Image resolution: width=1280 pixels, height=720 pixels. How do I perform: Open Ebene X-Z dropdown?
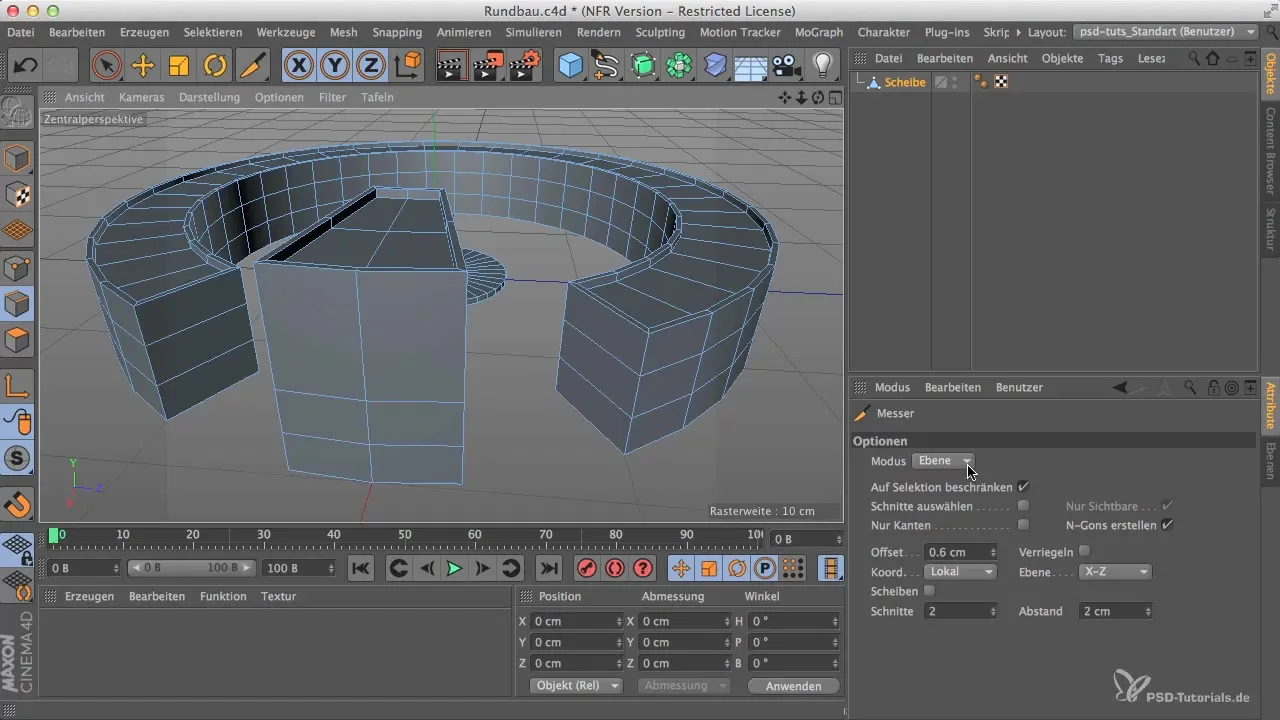pos(1115,572)
